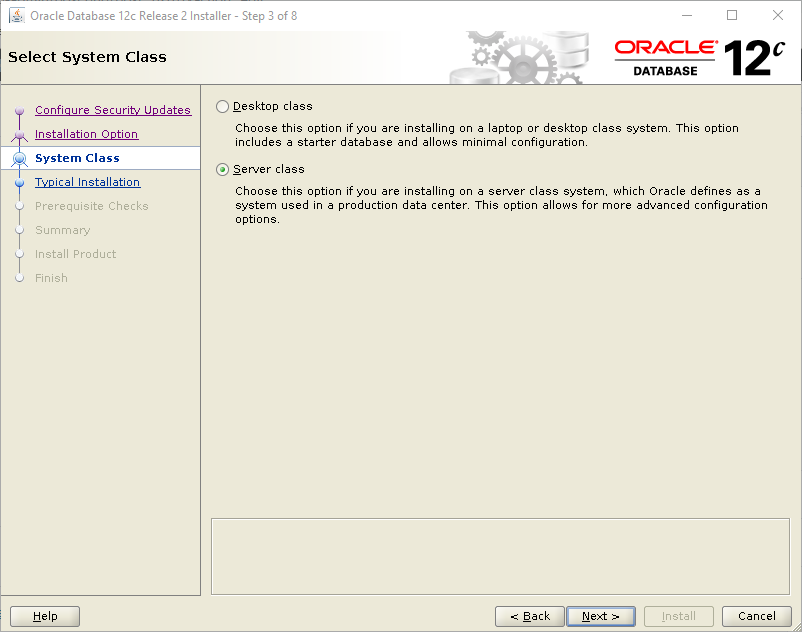
Task: Proceed with the Next button
Action: [x=601, y=616]
